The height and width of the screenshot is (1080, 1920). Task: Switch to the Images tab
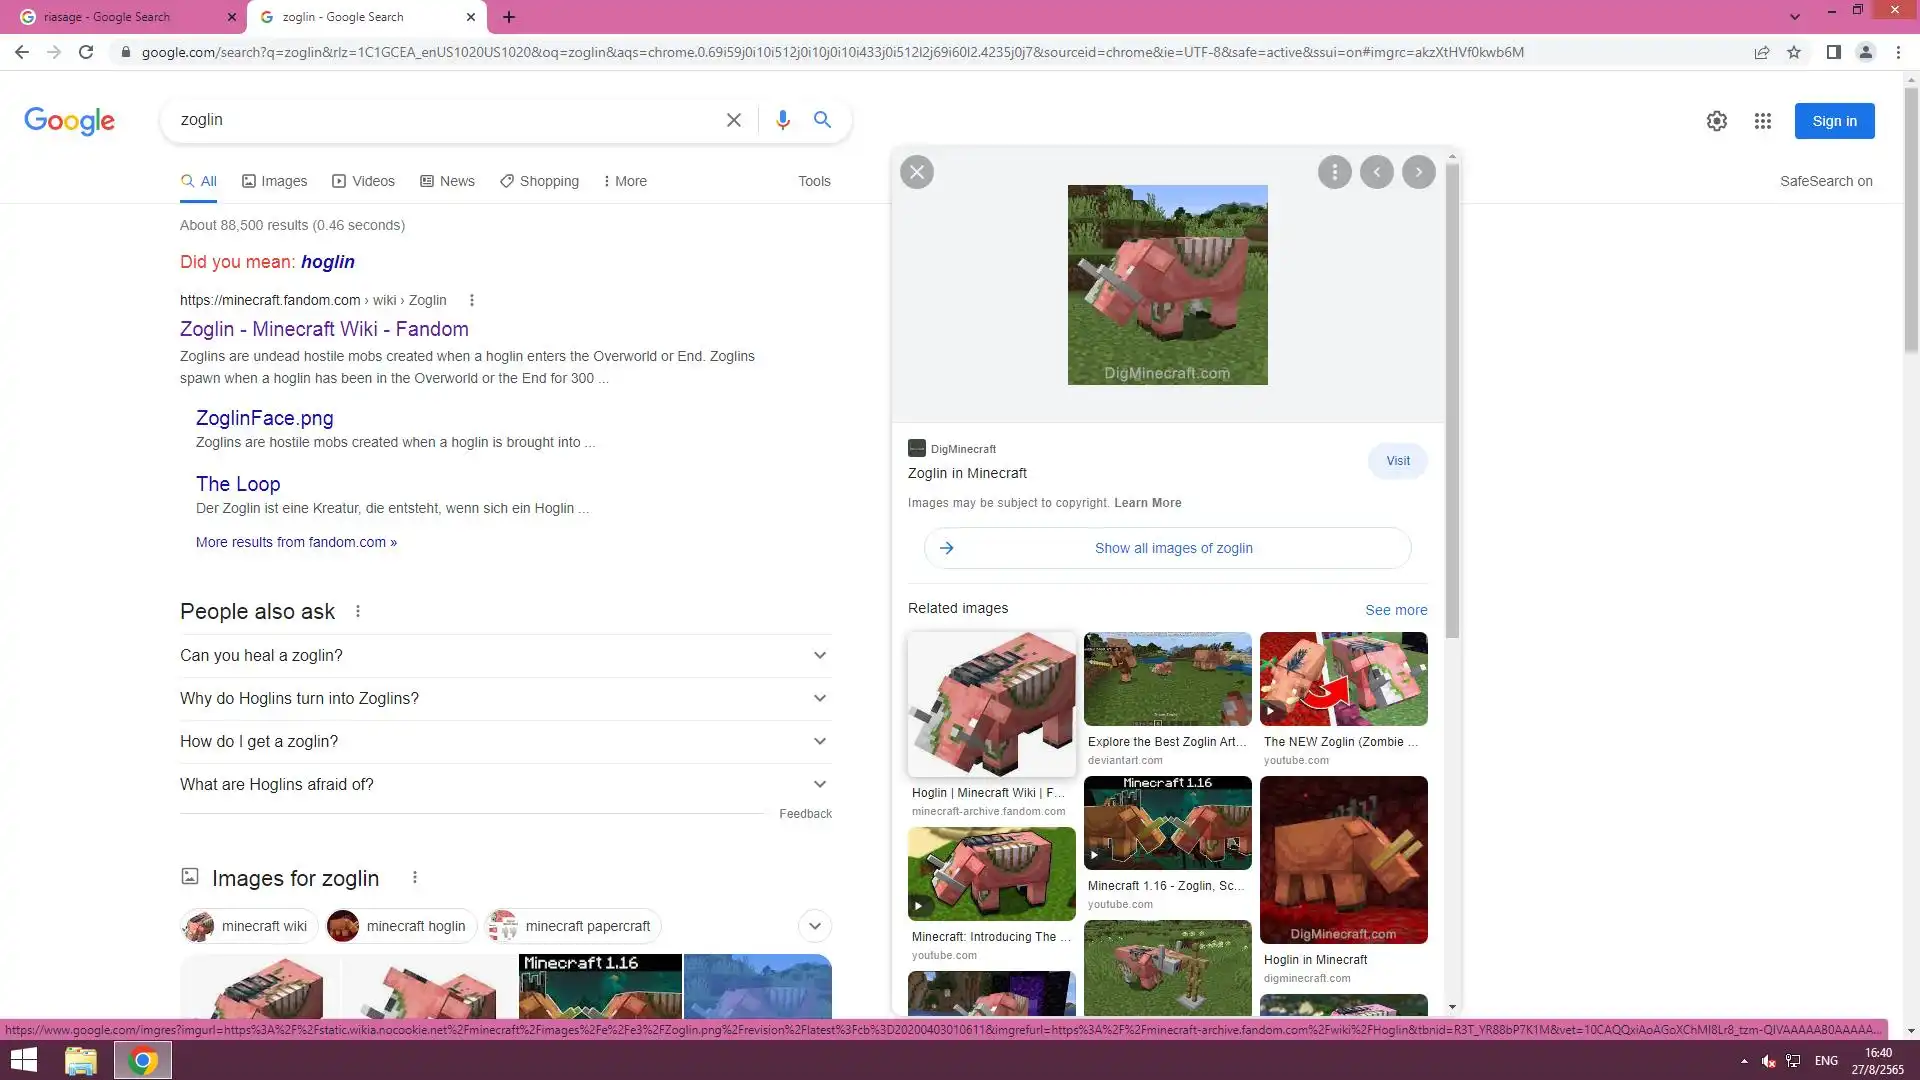pos(274,181)
